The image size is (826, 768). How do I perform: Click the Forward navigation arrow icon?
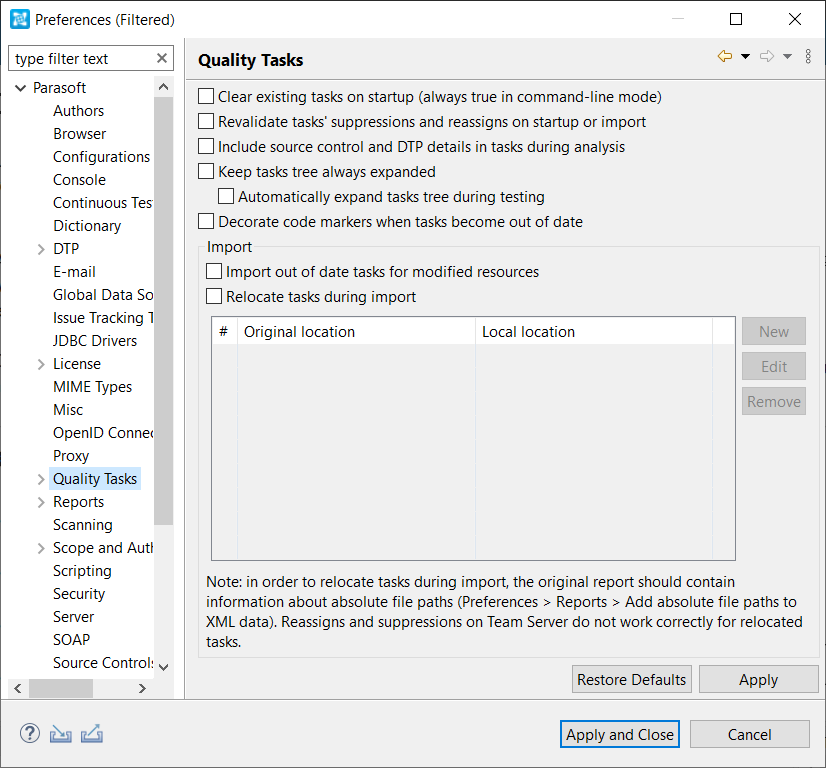point(767,56)
